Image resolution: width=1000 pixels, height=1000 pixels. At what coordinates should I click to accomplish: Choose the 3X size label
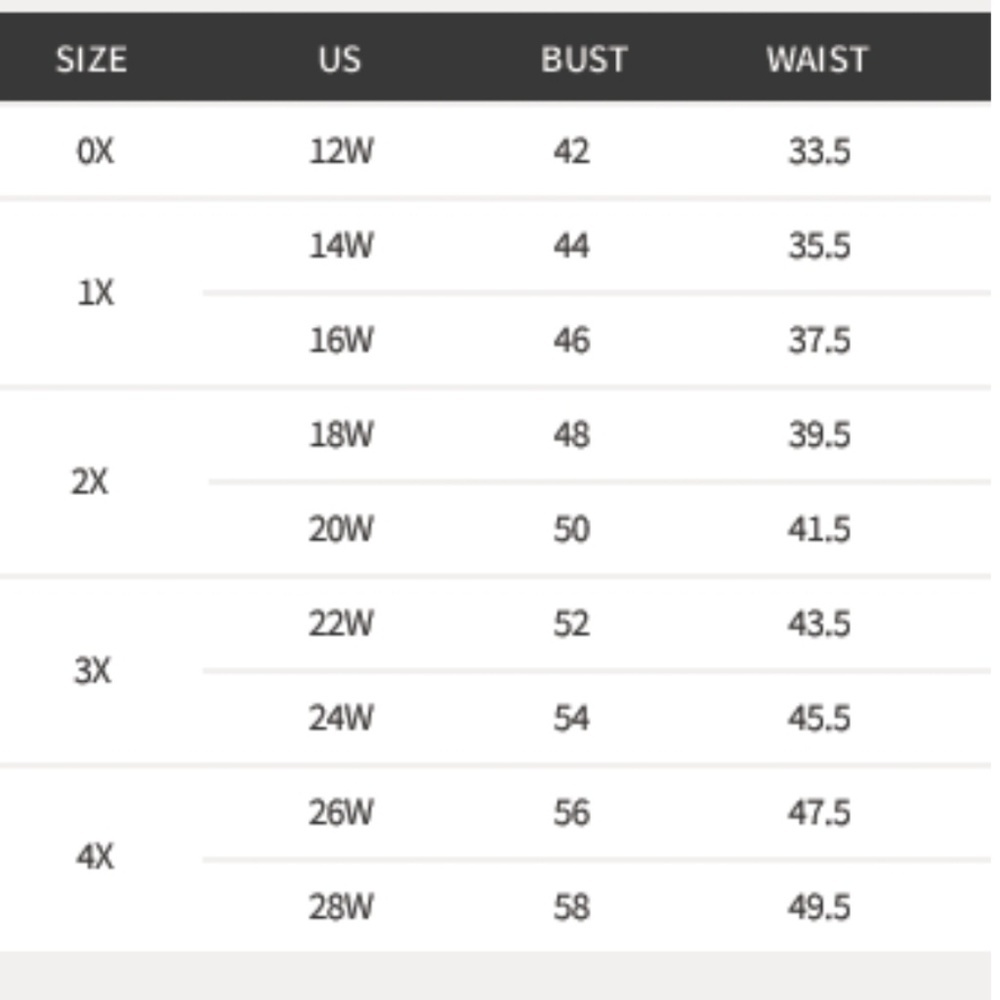click(92, 670)
